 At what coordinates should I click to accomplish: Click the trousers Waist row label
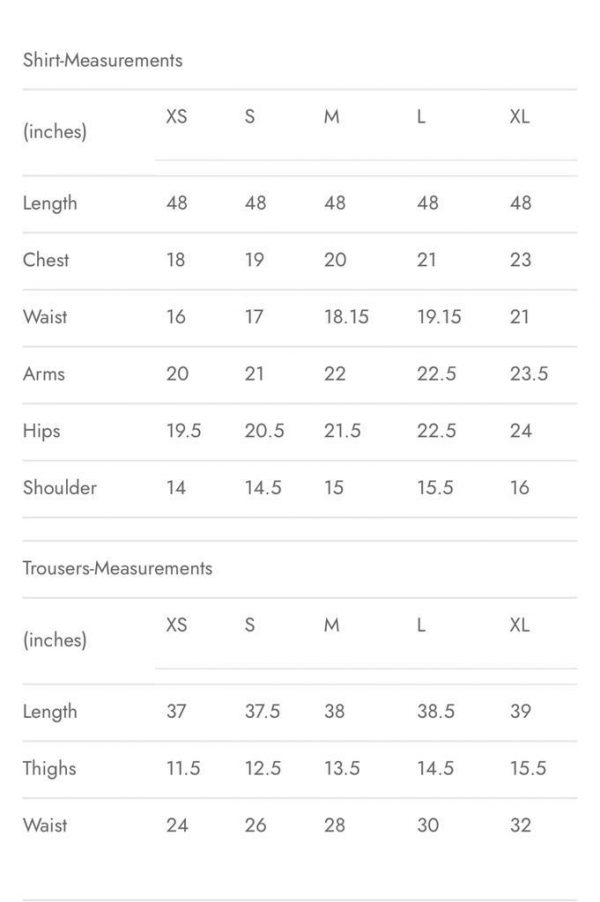pos(45,825)
